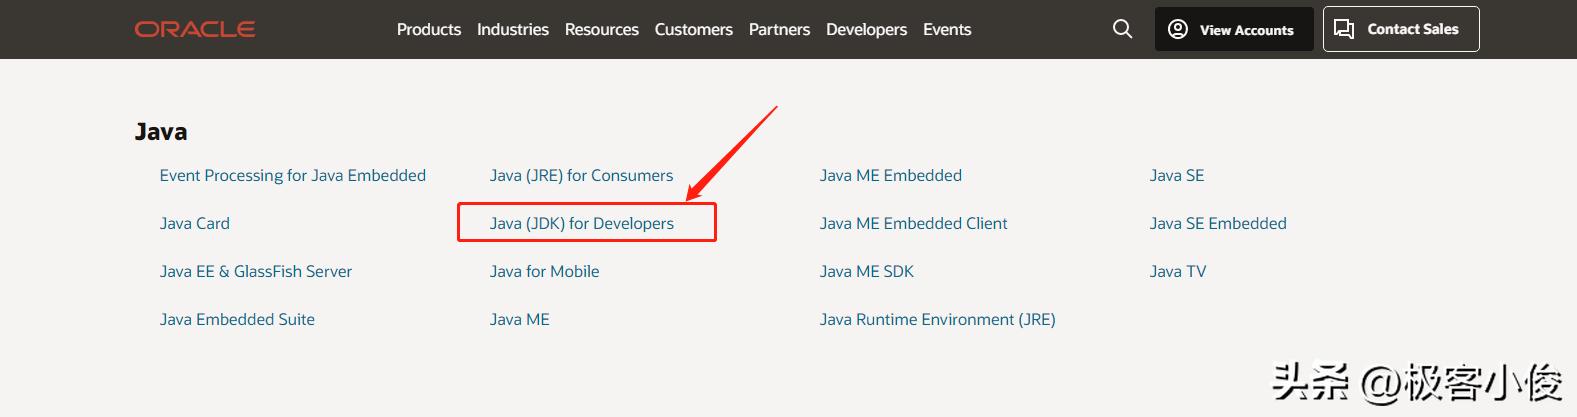Open the Products menu
This screenshot has width=1577, height=417.
[429, 30]
